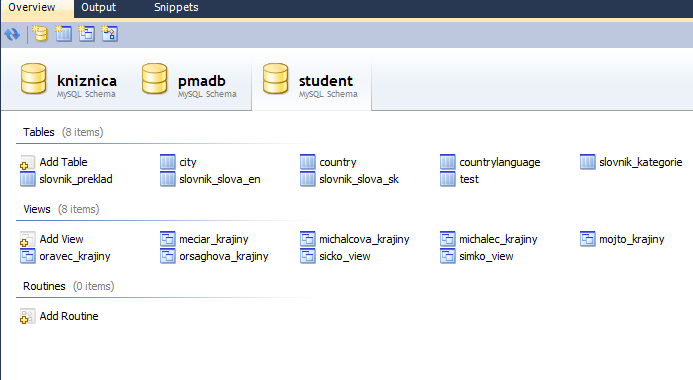Click the mojto_krajiny view name
693x380 pixels.
[632, 239]
